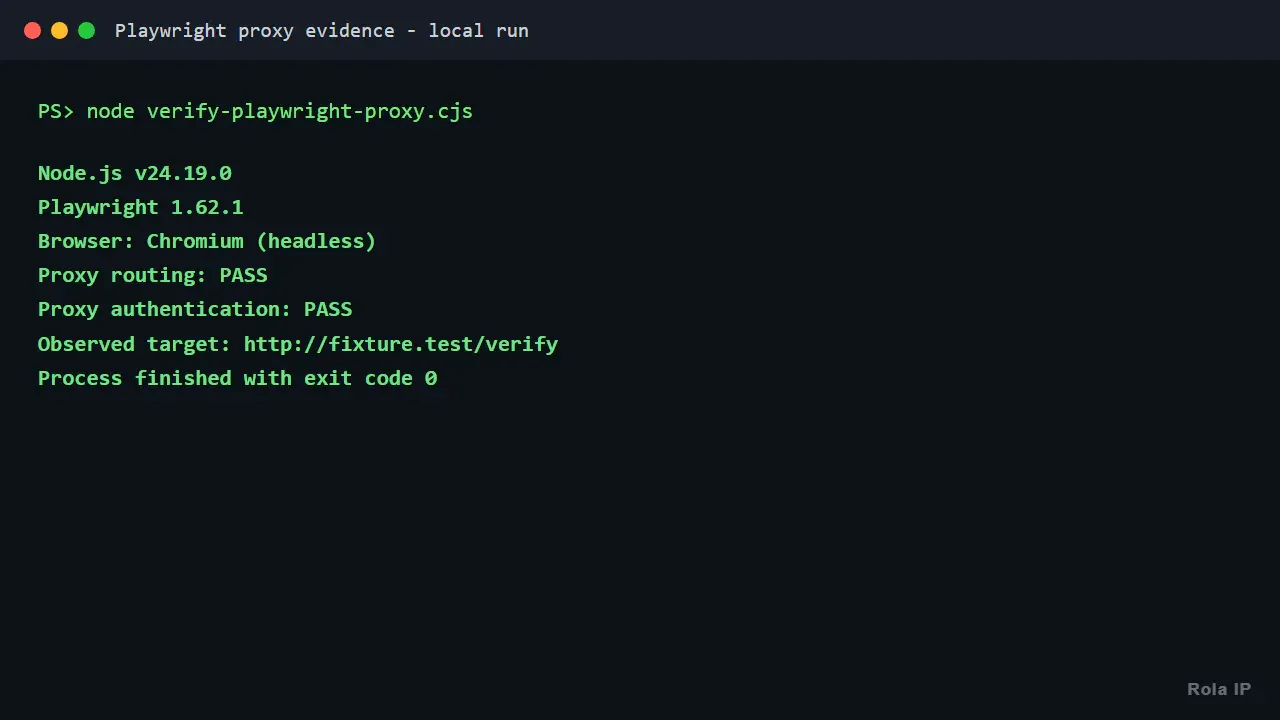Click the yellow minimize window button
Screen dimensions: 1280x720
point(59,31)
